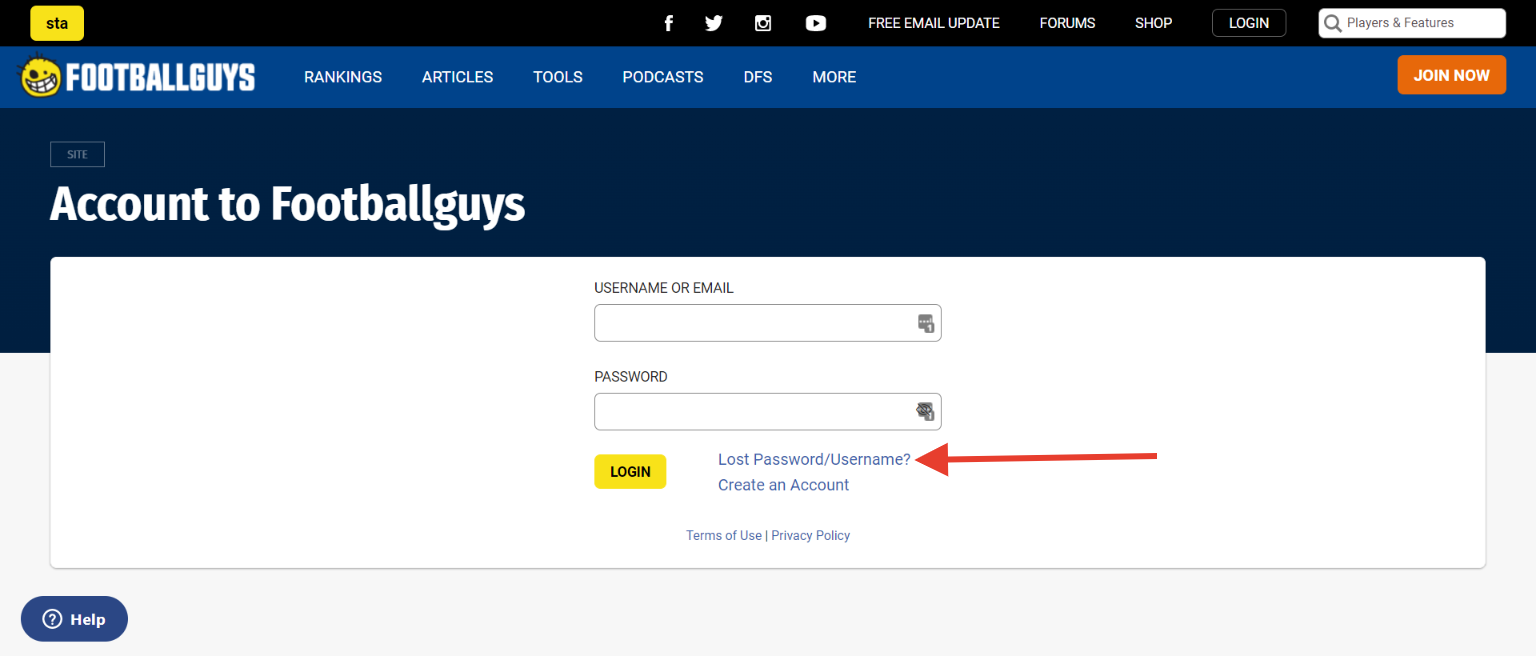
Task: Open the Privacy Policy link
Action: tap(811, 536)
